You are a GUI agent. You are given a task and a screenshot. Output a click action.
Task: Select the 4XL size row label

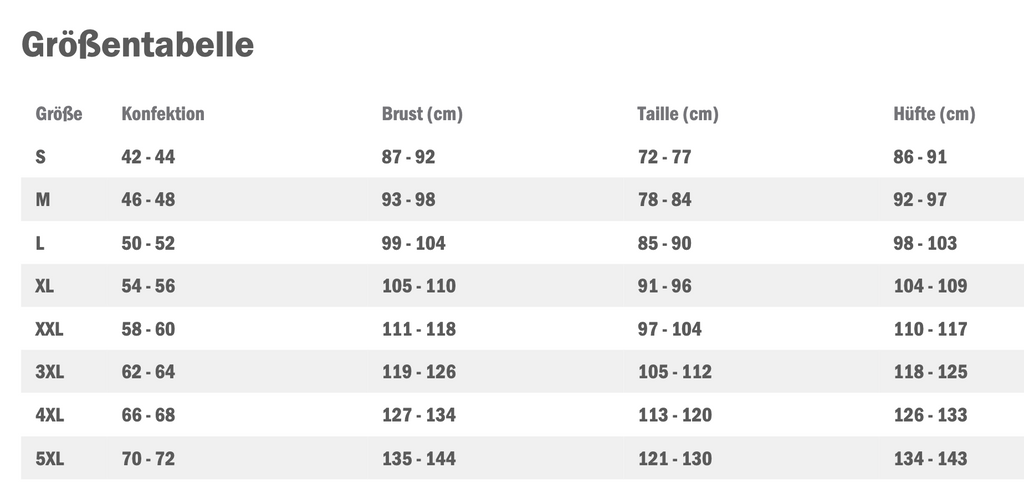(x=50, y=415)
